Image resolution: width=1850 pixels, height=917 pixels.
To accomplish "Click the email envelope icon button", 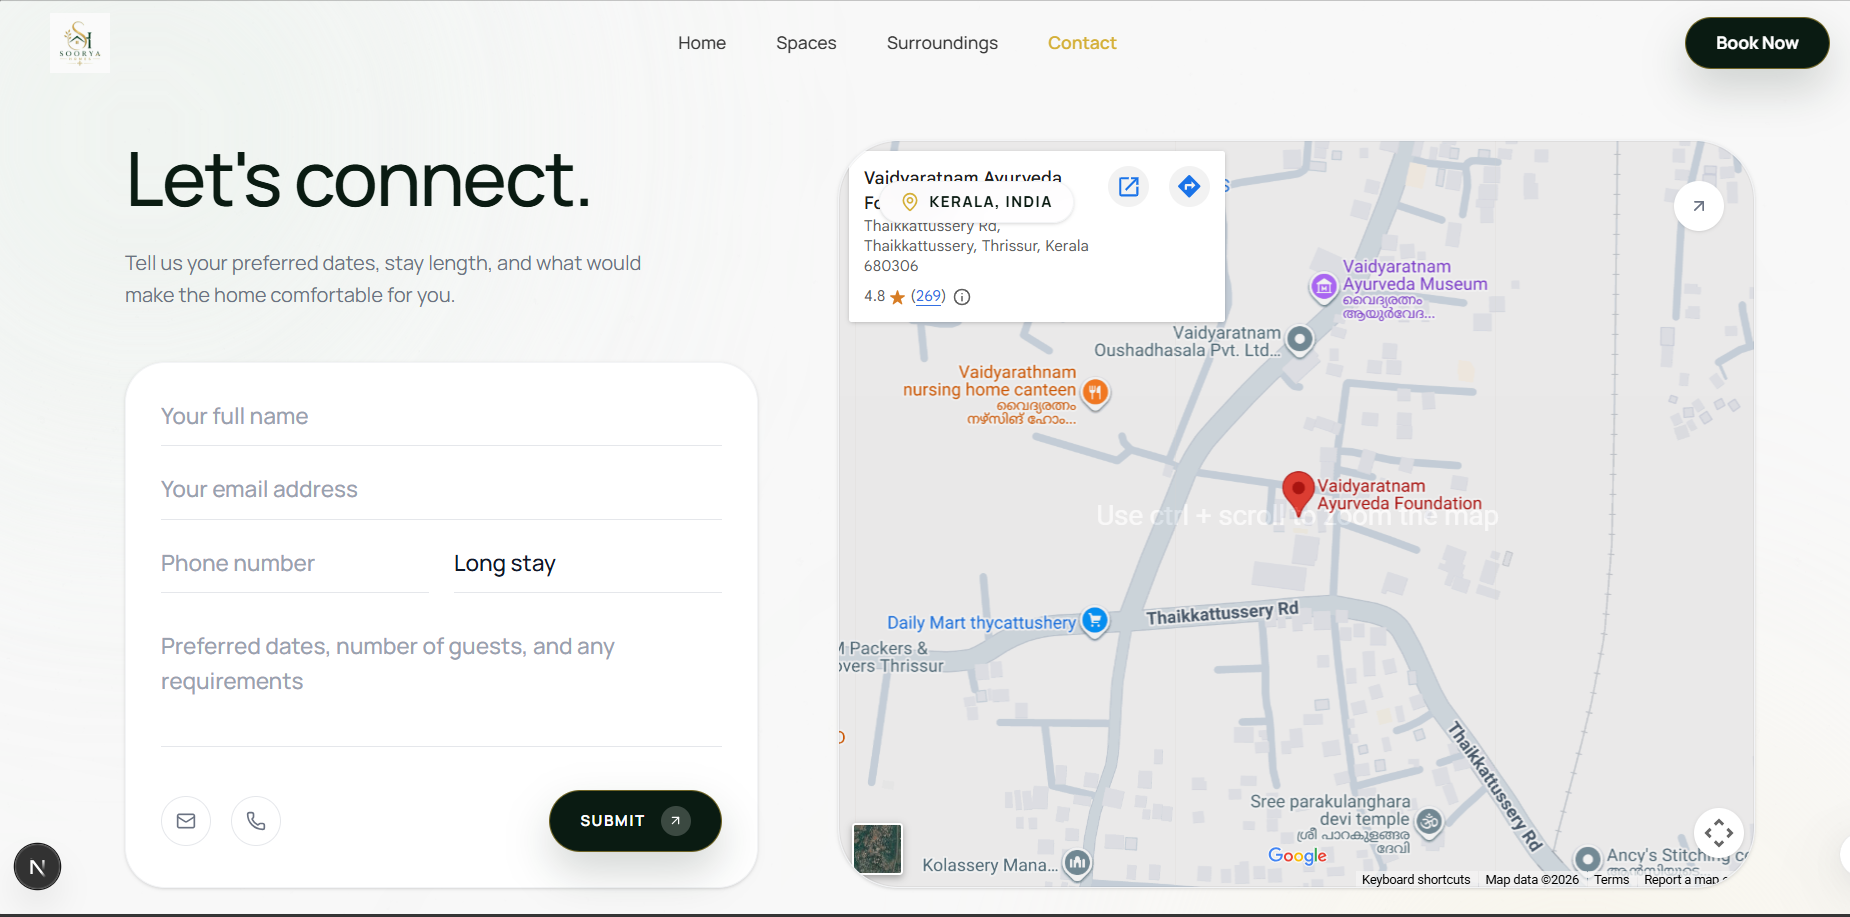I will (x=186, y=821).
